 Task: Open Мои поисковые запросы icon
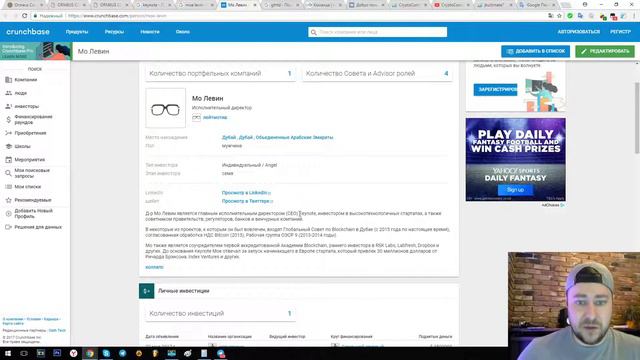[x=9, y=173]
